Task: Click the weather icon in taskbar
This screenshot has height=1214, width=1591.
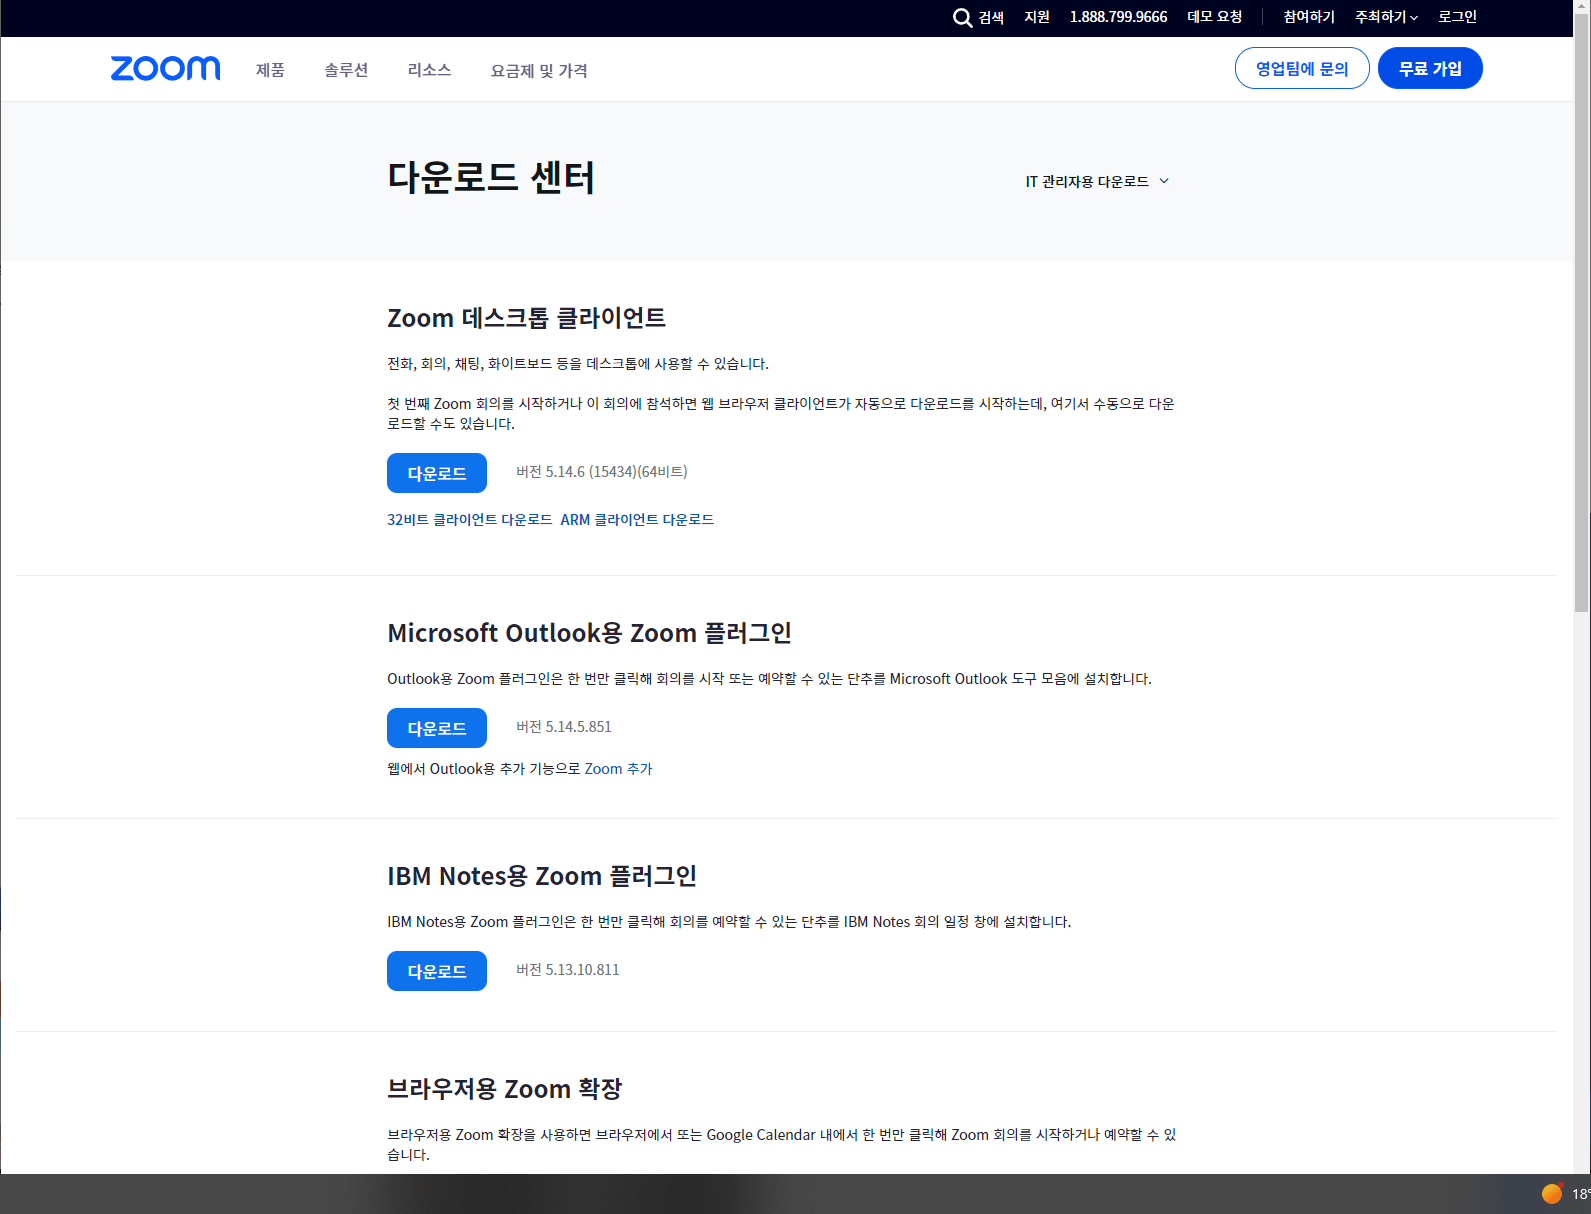Action: [x=1552, y=1193]
